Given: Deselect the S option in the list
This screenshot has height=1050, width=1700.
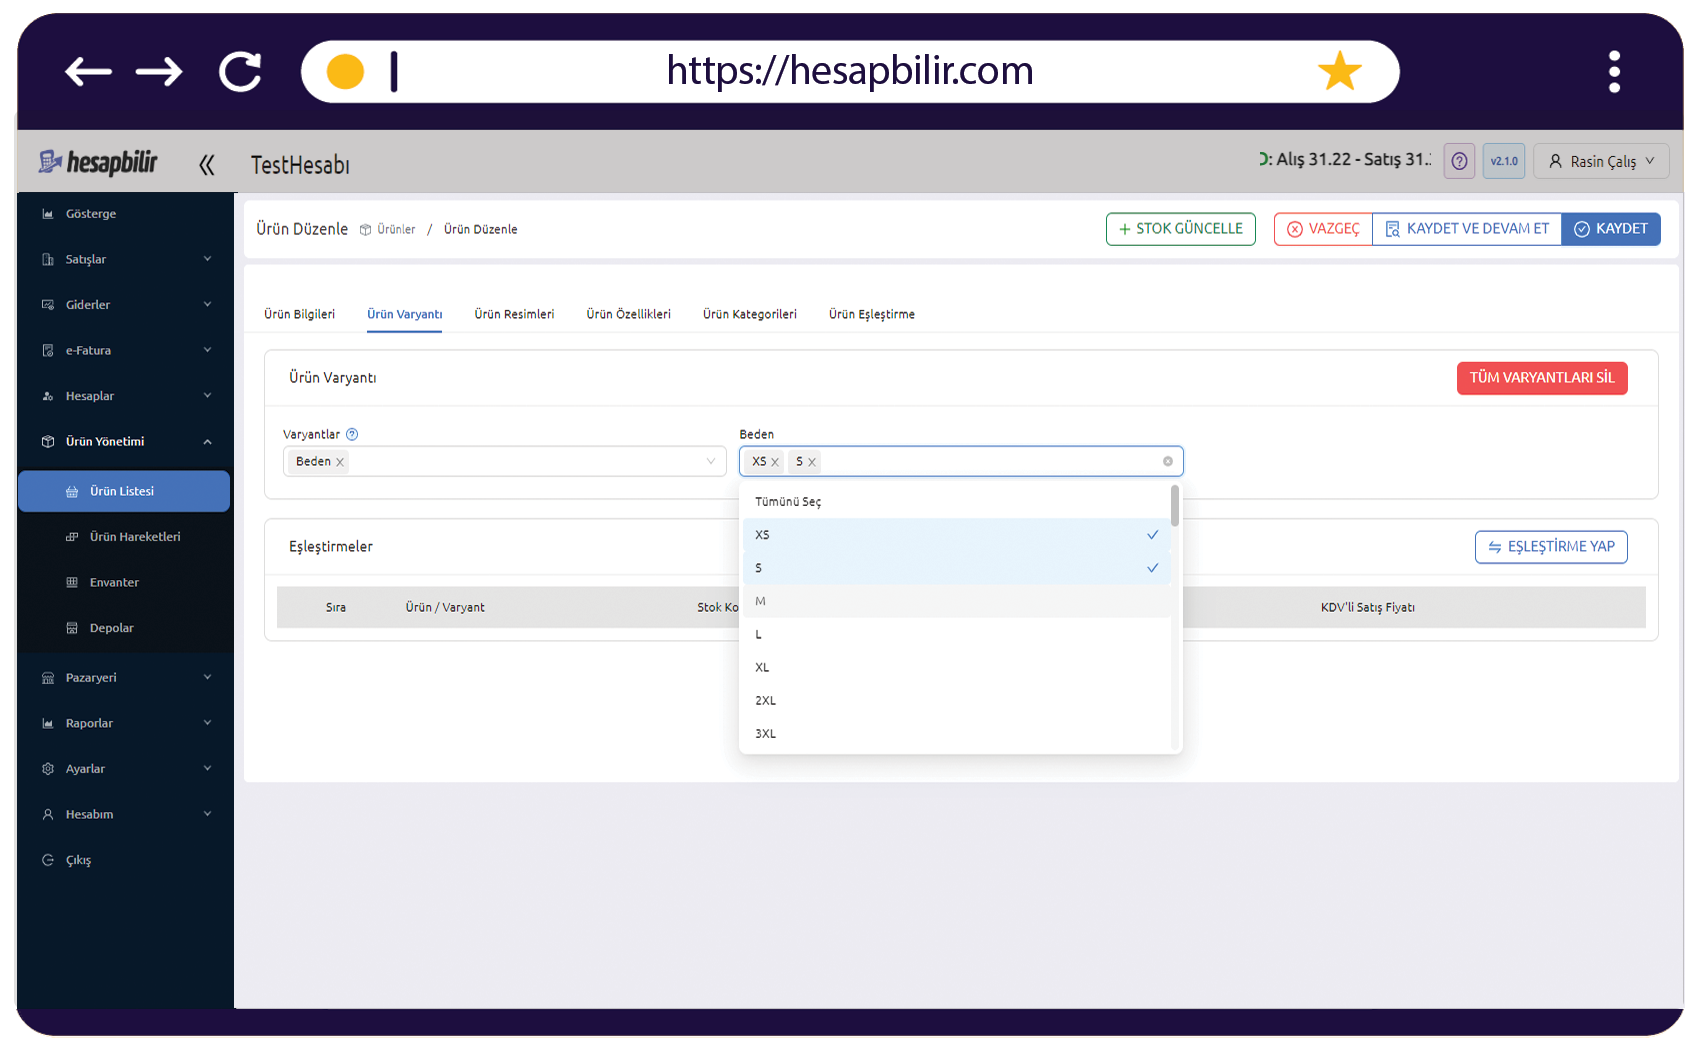Looking at the screenshot, I should 956,568.
